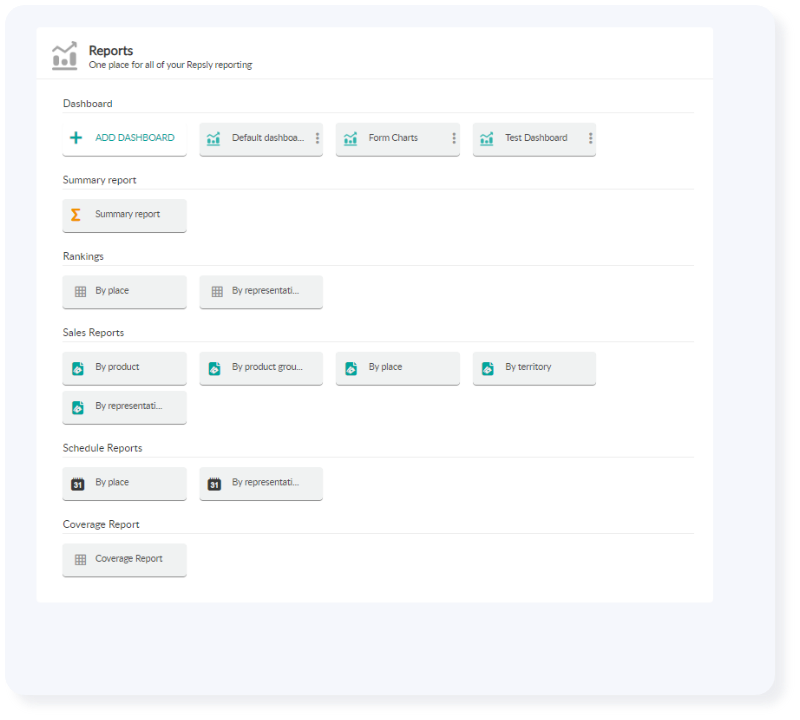Select the sales icon on By product report
Viewport: 800px width, 720px height.
pos(80,368)
